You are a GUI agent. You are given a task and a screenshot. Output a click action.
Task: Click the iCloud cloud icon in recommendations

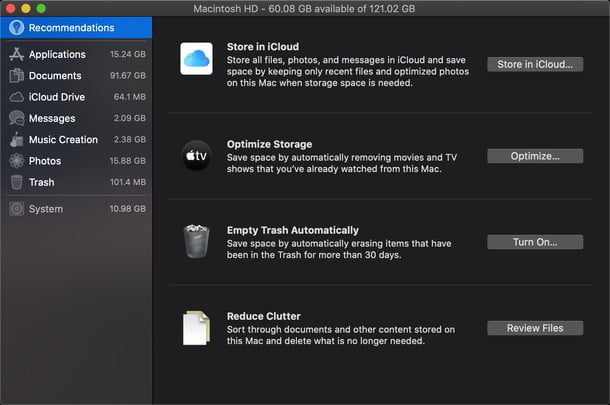196,59
